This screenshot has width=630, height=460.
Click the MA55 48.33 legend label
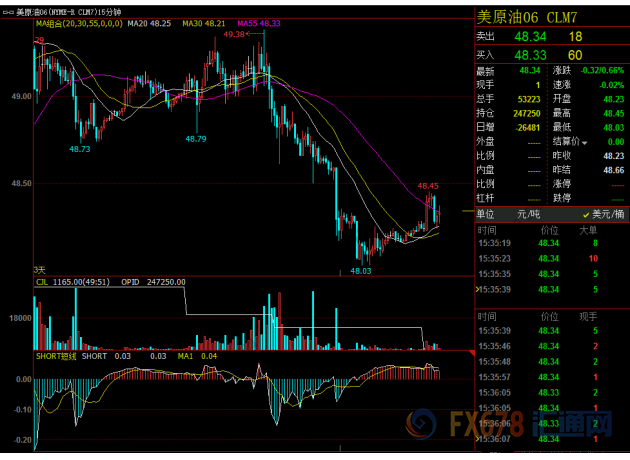point(259,22)
